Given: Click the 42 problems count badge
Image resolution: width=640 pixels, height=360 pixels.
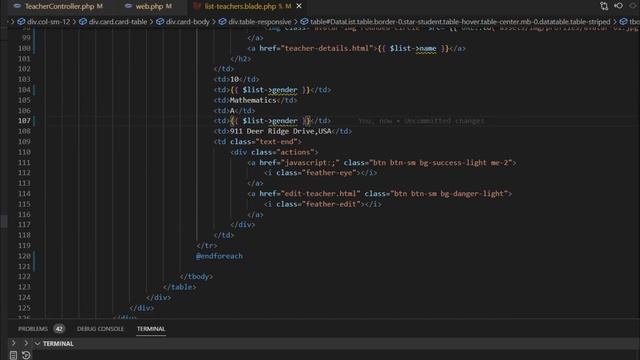Looking at the screenshot, I should pyautogui.click(x=59, y=329).
